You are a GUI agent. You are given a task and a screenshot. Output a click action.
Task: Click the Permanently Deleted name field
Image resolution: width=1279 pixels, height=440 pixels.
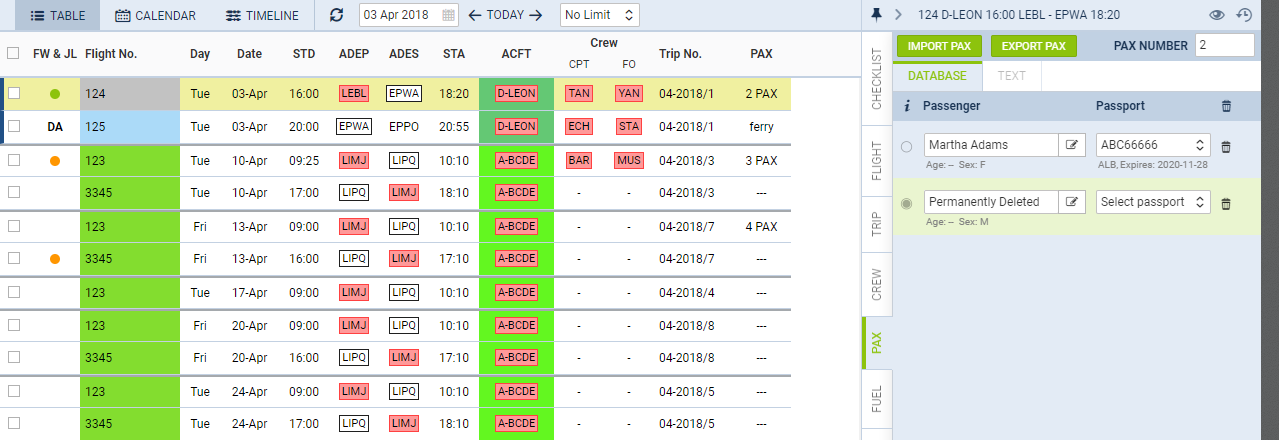[x=991, y=202]
